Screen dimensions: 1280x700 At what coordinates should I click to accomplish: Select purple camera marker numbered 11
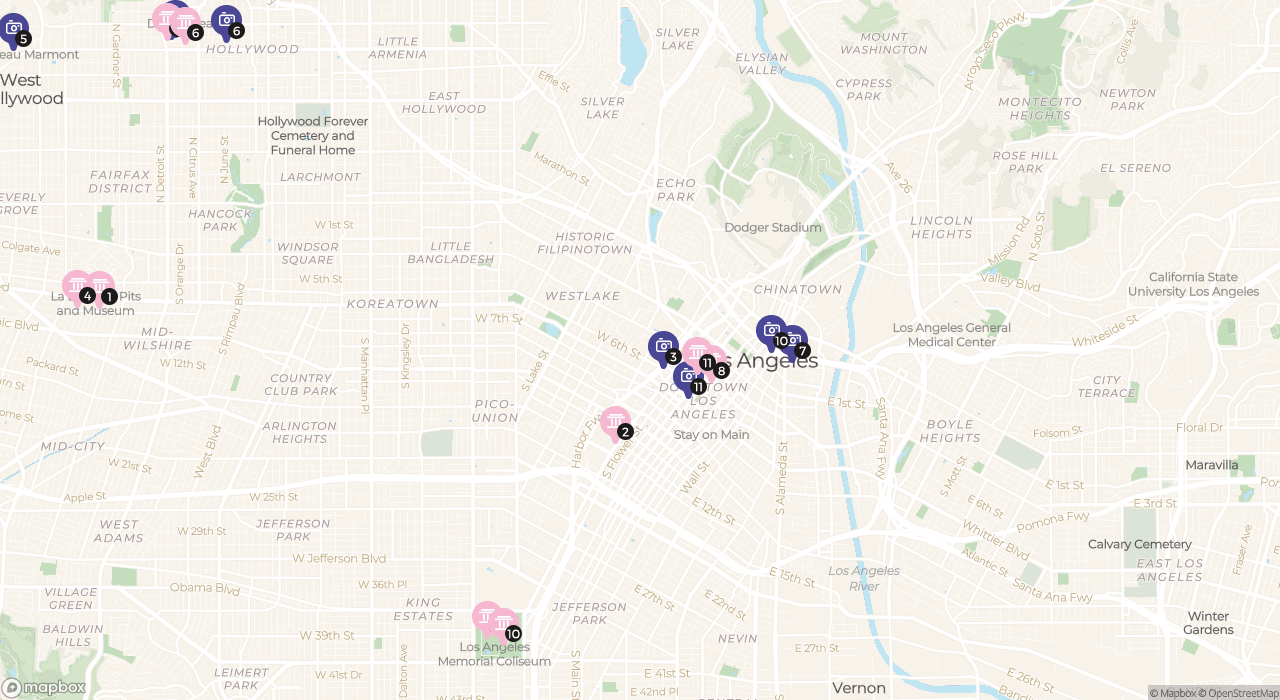688,378
